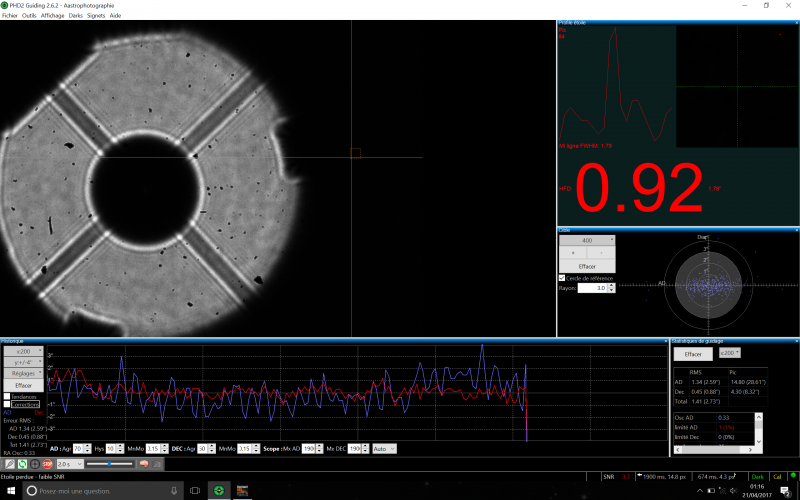Open the connect equipment (USB) icon

[x=10, y=464]
